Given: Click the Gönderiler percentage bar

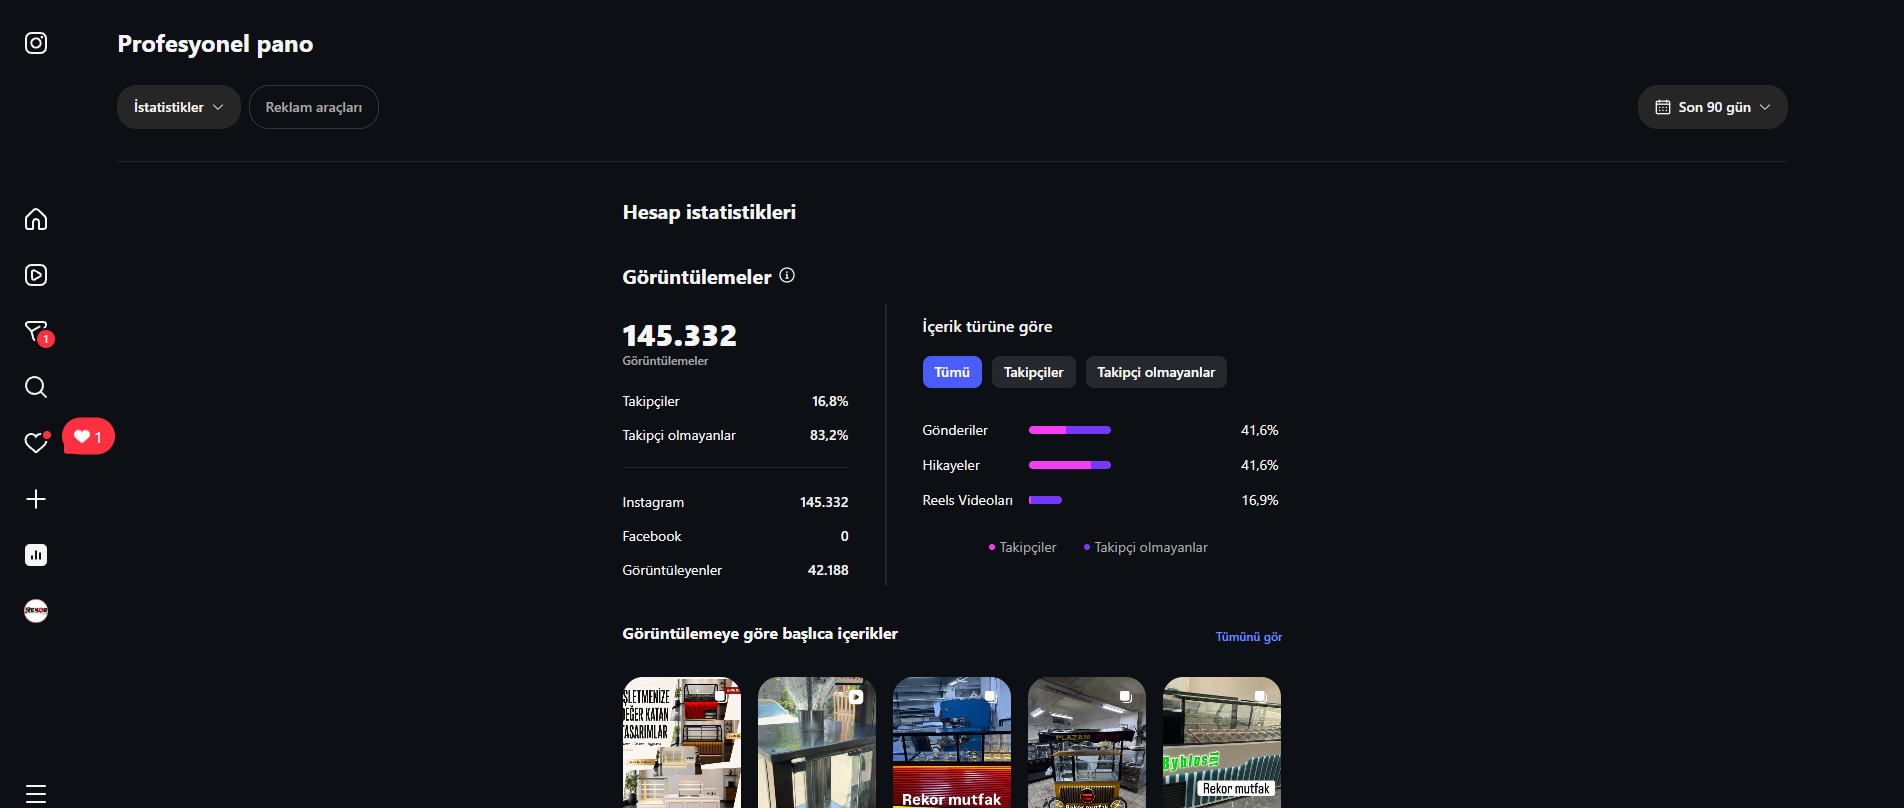Looking at the screenshot, I should tap(1070, 430).
